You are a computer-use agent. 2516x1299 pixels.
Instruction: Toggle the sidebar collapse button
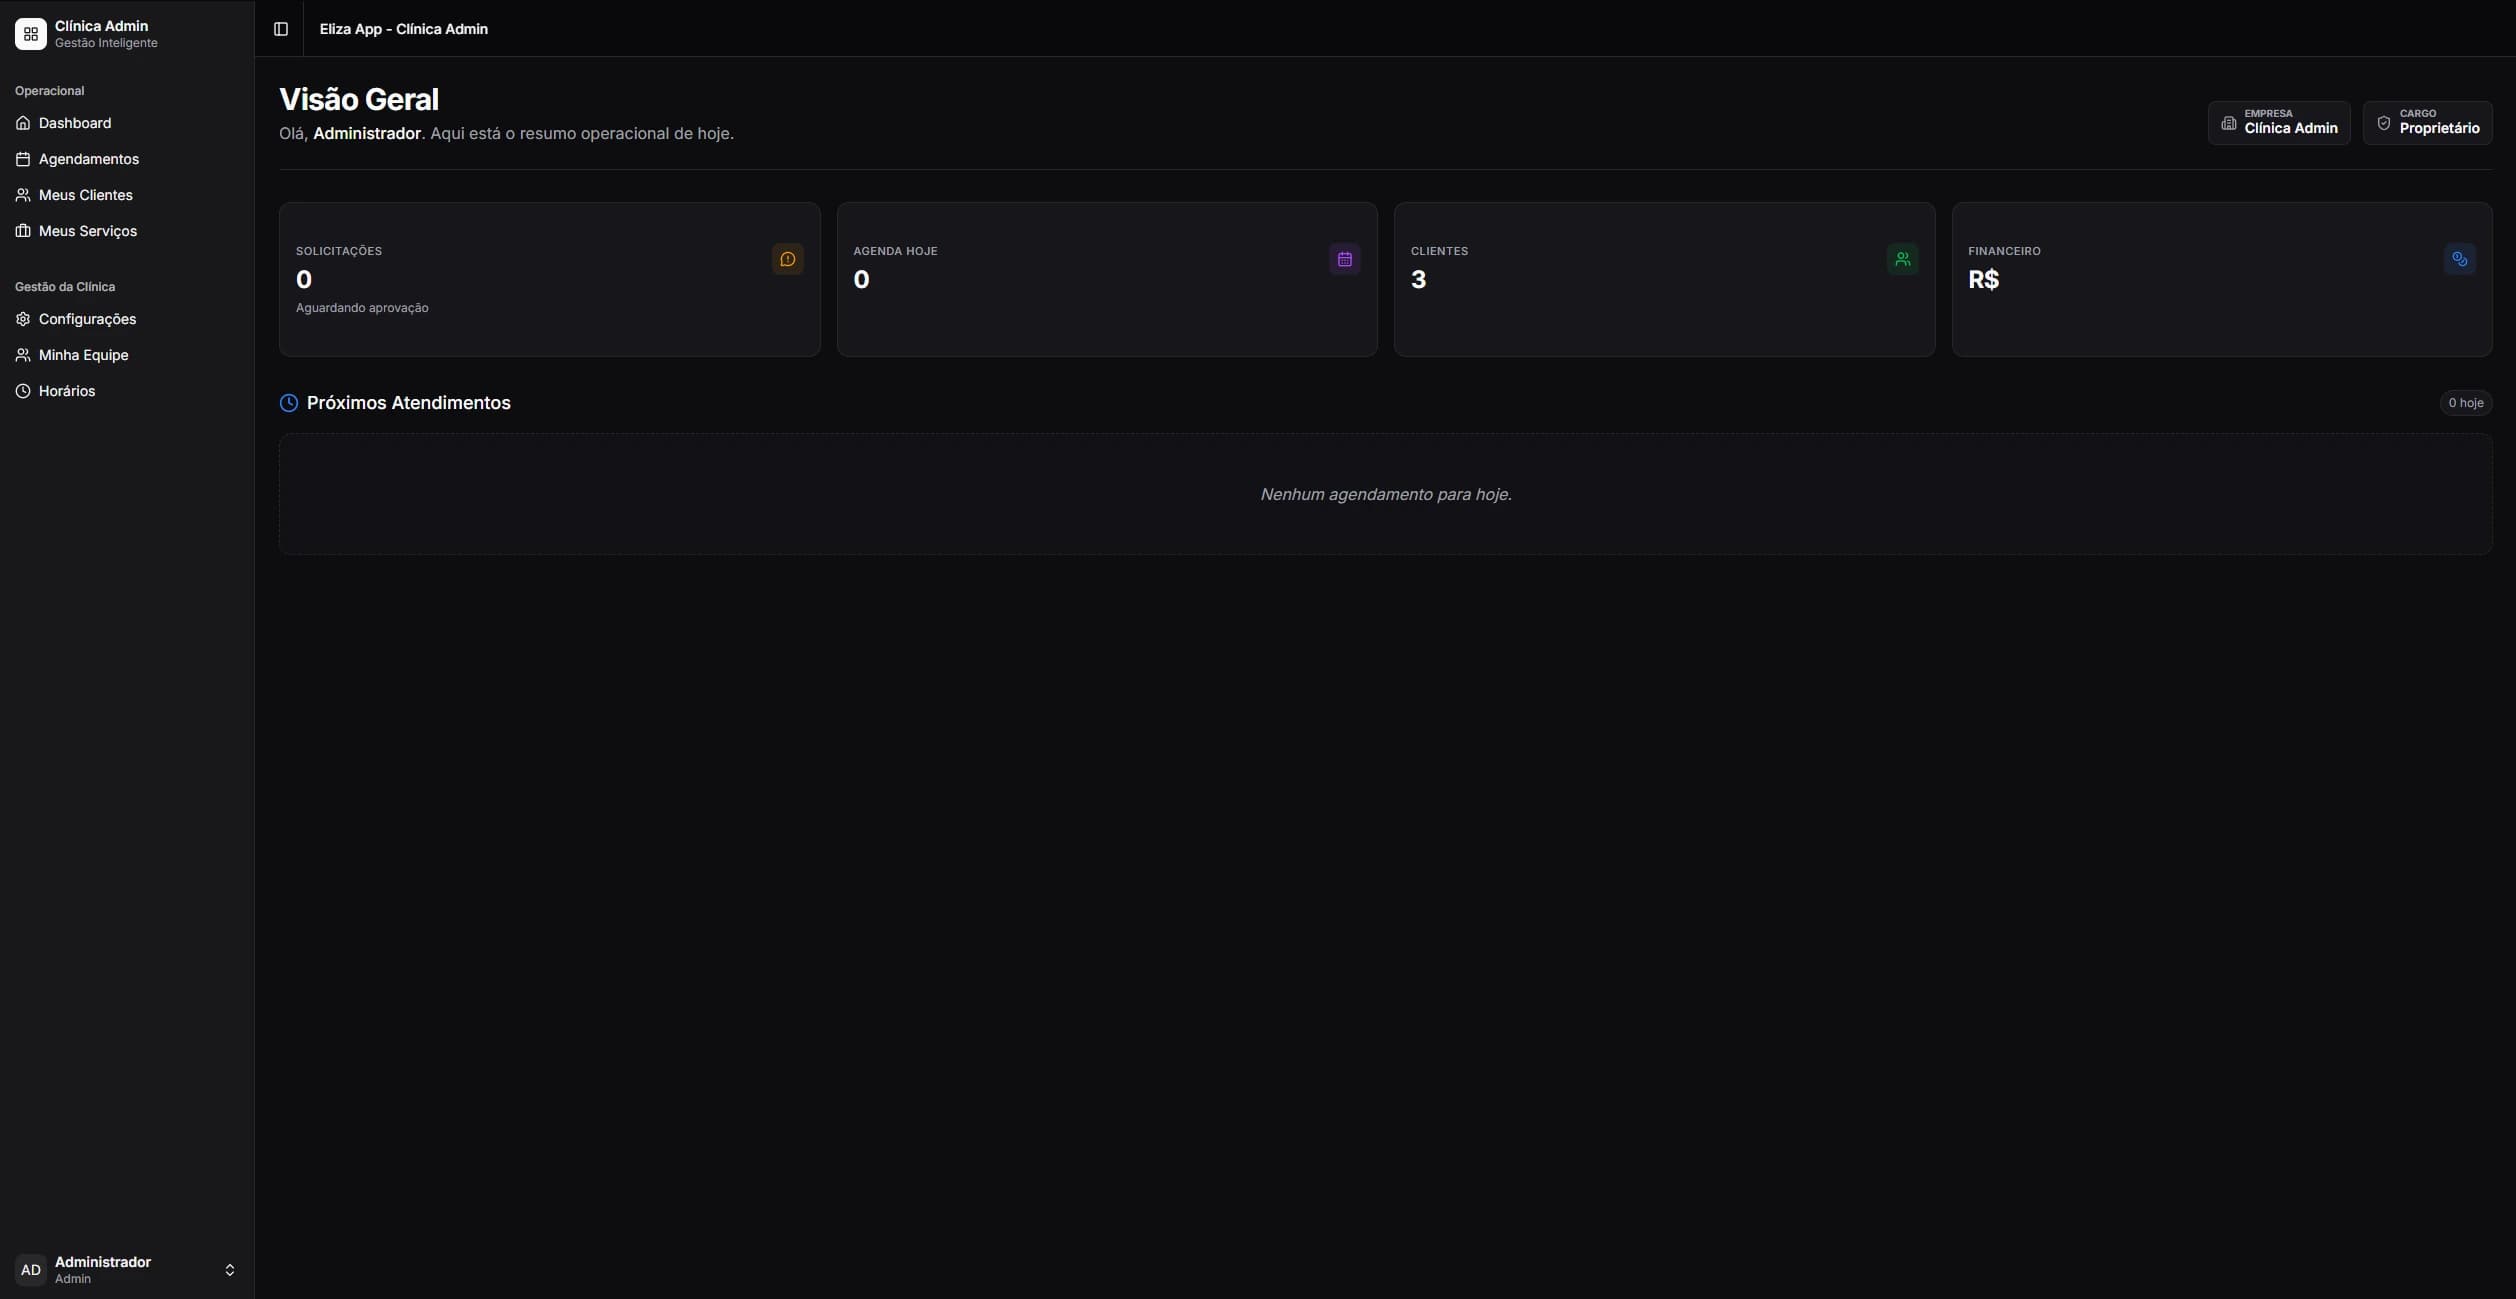click(281, 29)
